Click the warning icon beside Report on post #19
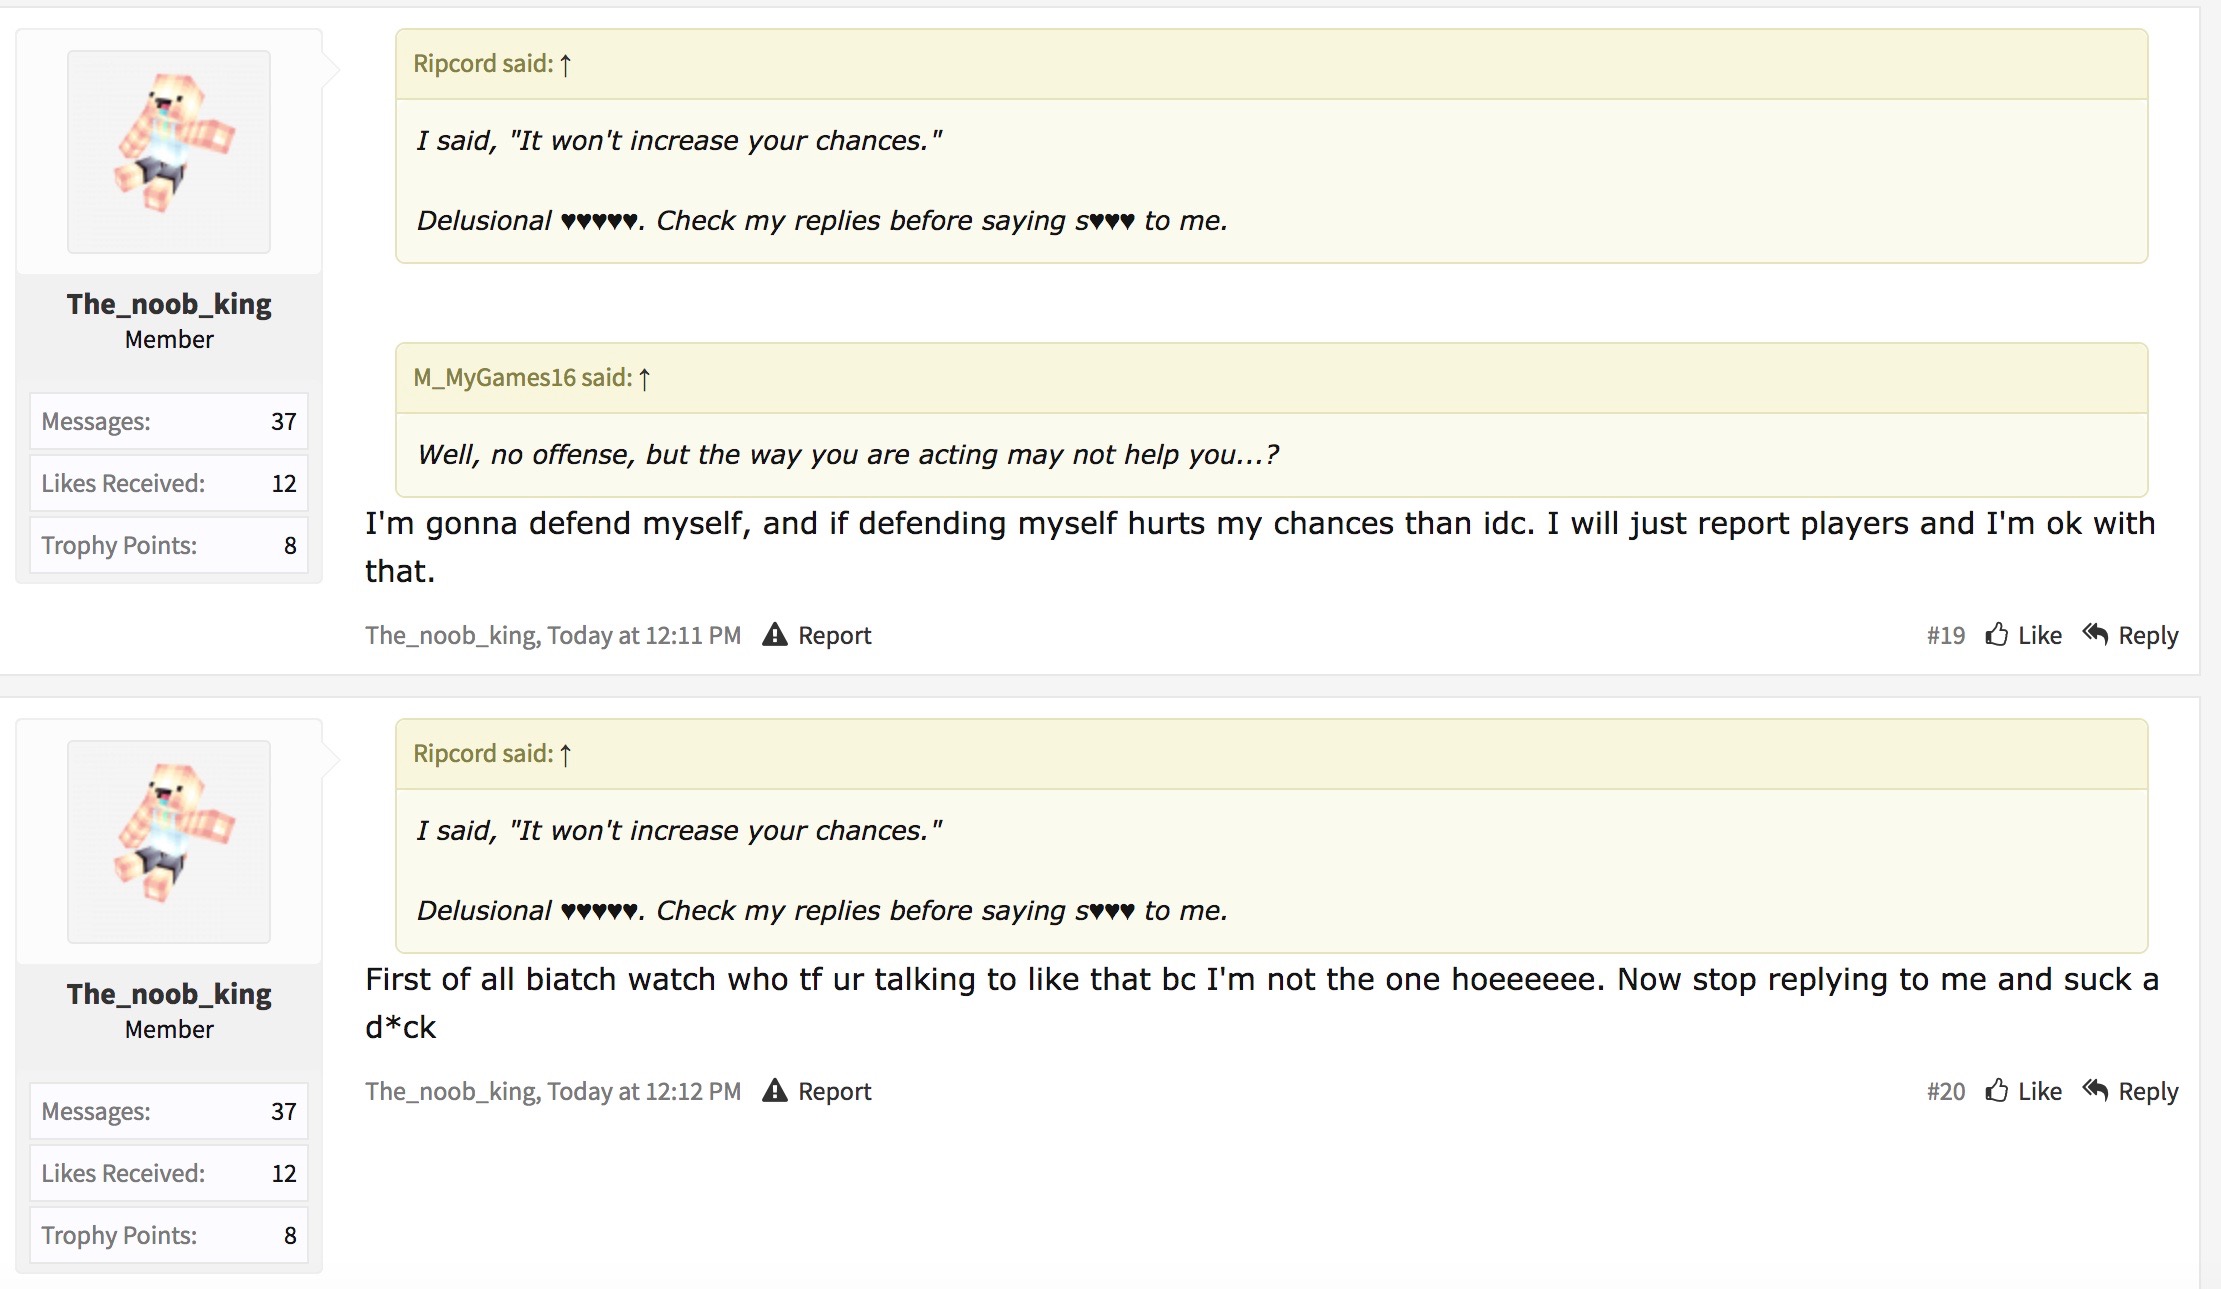 pyautogui.click(x=775, y=635)
